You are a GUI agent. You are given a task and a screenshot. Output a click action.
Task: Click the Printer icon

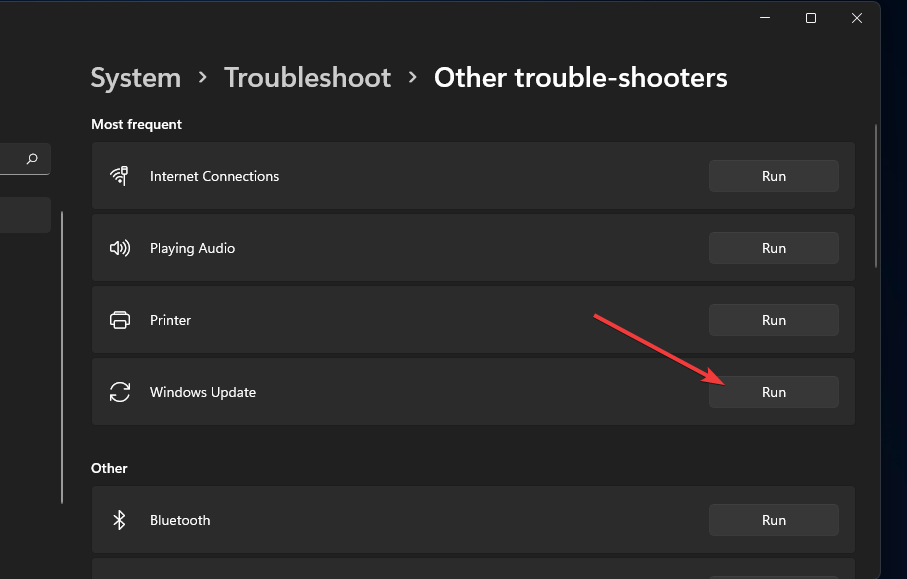[x=120, y=319]
